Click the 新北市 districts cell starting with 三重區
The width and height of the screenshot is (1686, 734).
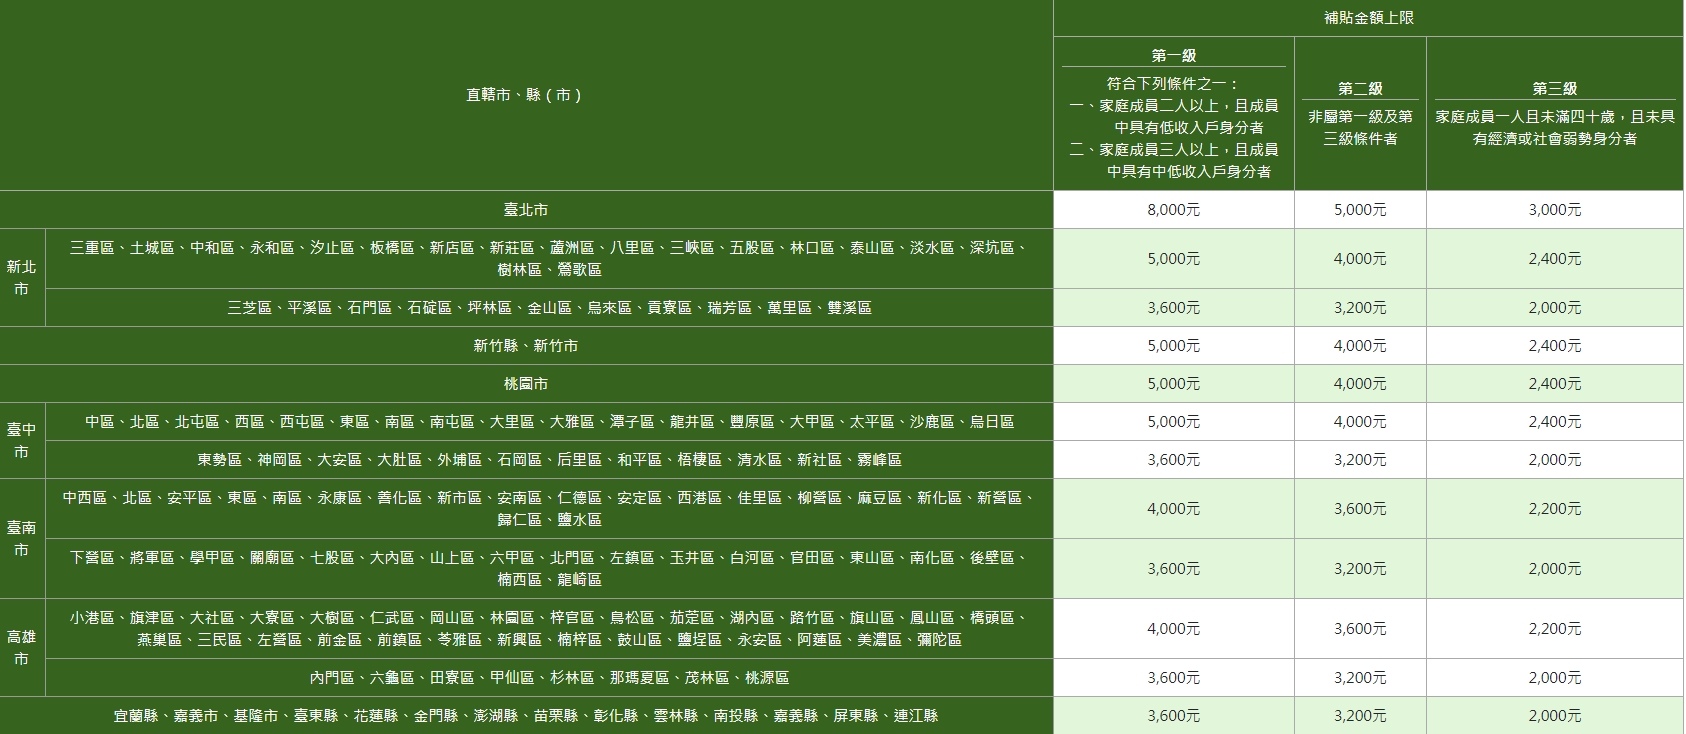point(549,258)
